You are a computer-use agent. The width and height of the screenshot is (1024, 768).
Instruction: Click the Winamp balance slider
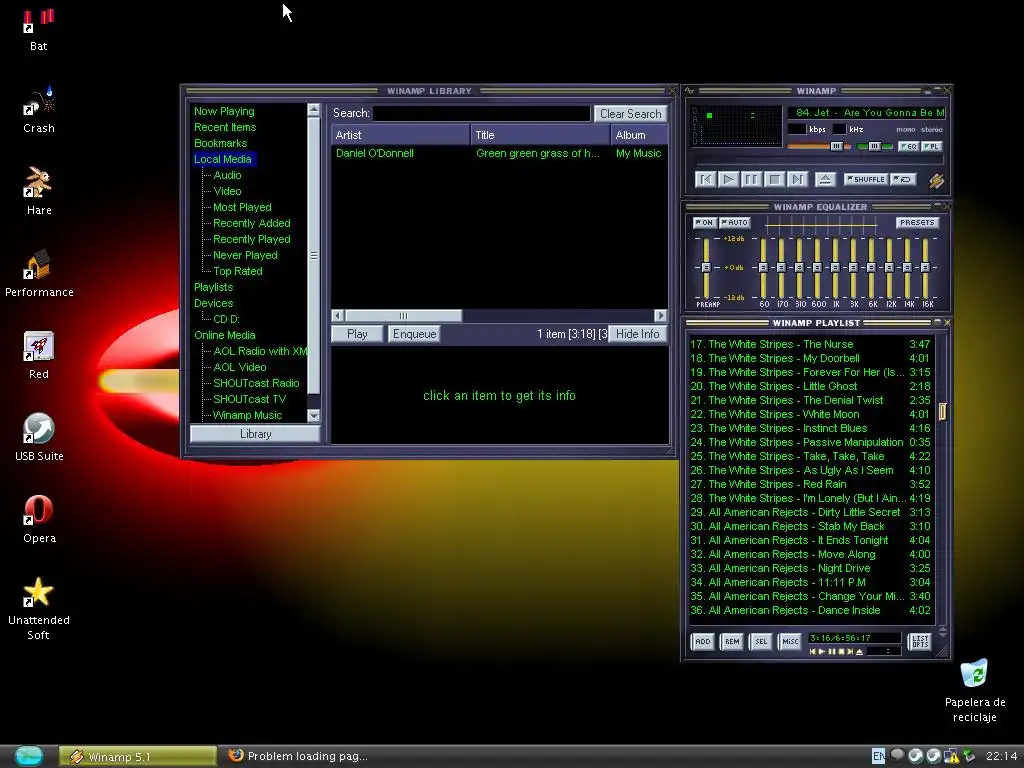(874, 146)
